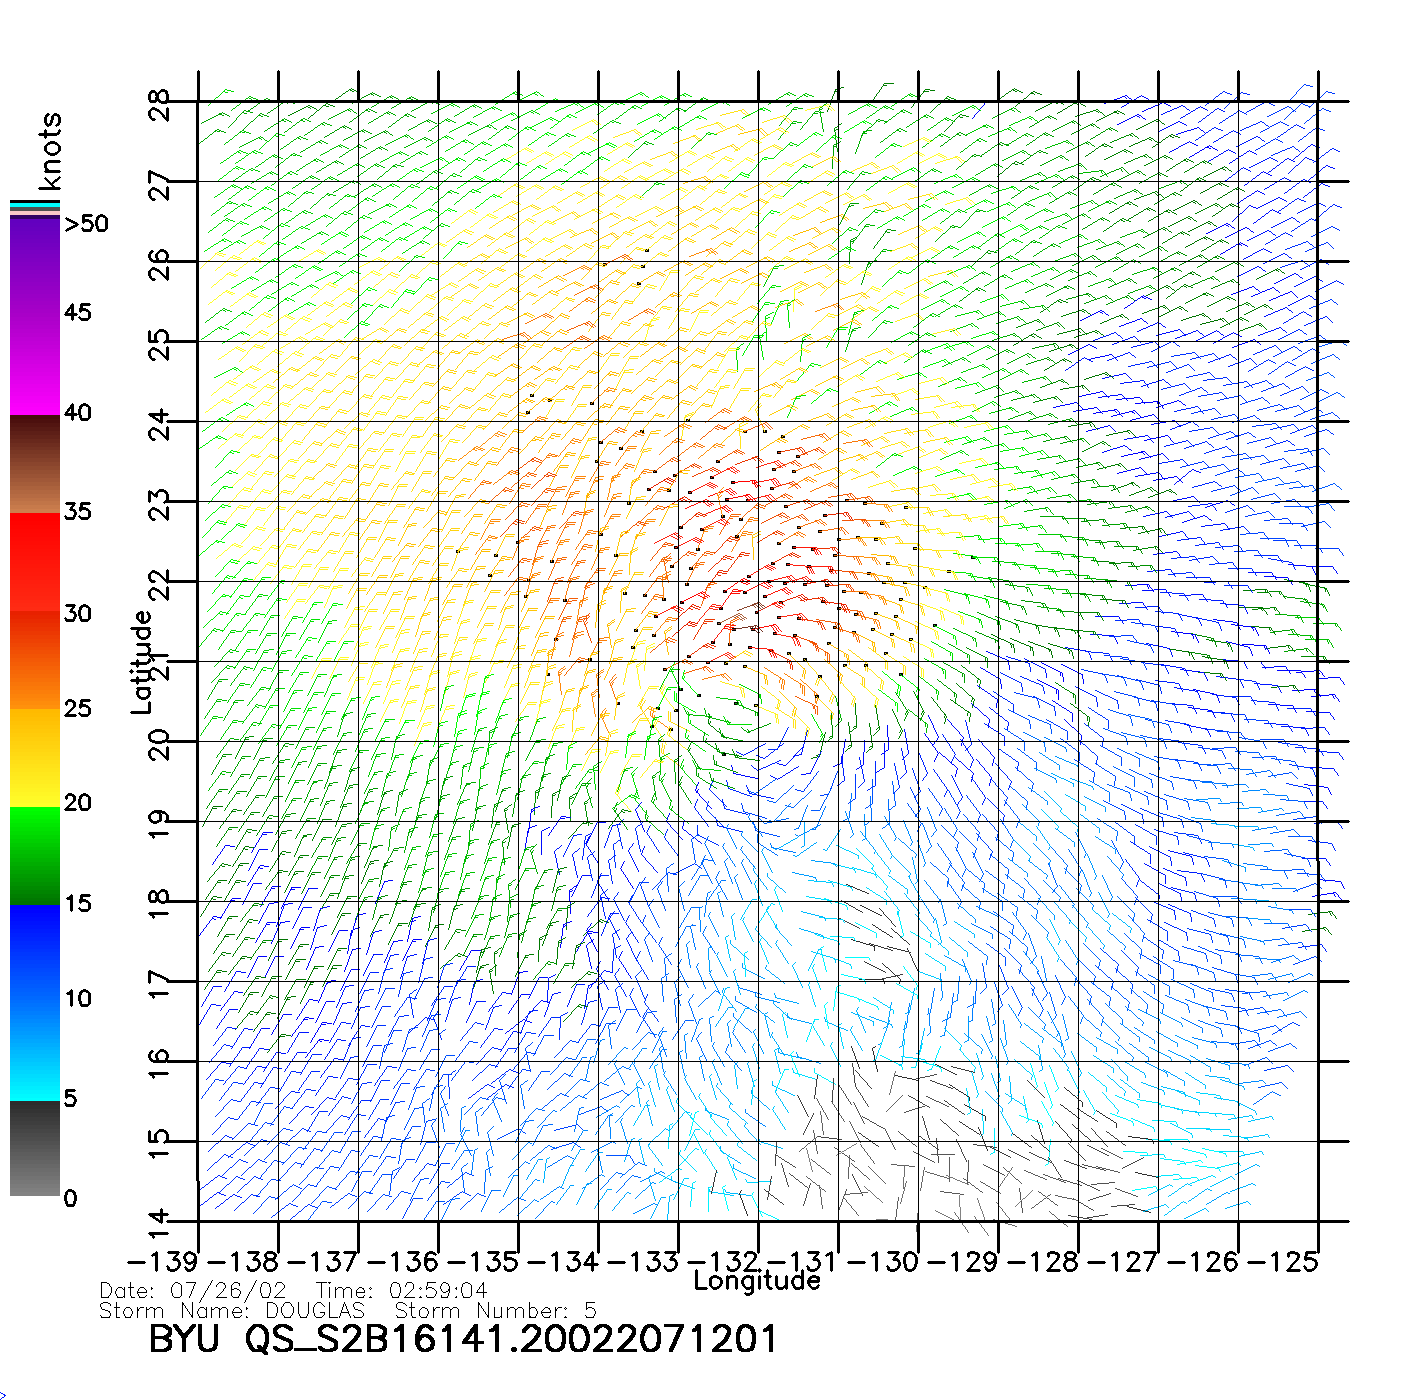This screenshot has height=1400, width=1420.
Task: Click the gray 0-5 knots legend band
Action: [34, 1148]
